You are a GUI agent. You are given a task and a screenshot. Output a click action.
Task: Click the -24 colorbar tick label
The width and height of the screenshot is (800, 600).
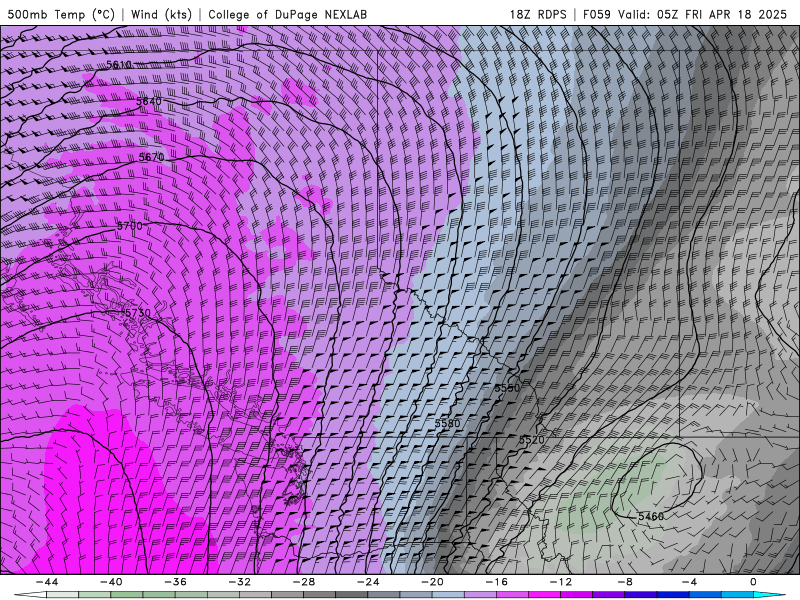pos(368,582)
